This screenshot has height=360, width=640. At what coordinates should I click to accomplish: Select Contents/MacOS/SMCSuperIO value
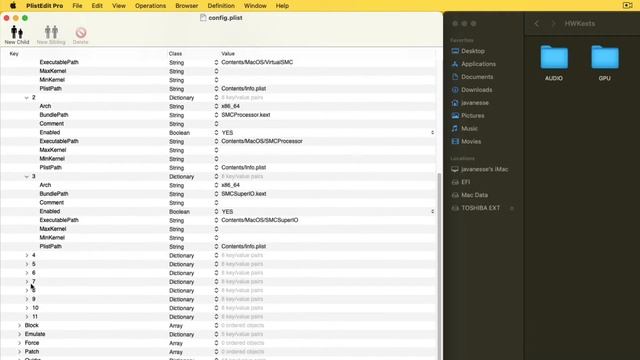(260, 220)
